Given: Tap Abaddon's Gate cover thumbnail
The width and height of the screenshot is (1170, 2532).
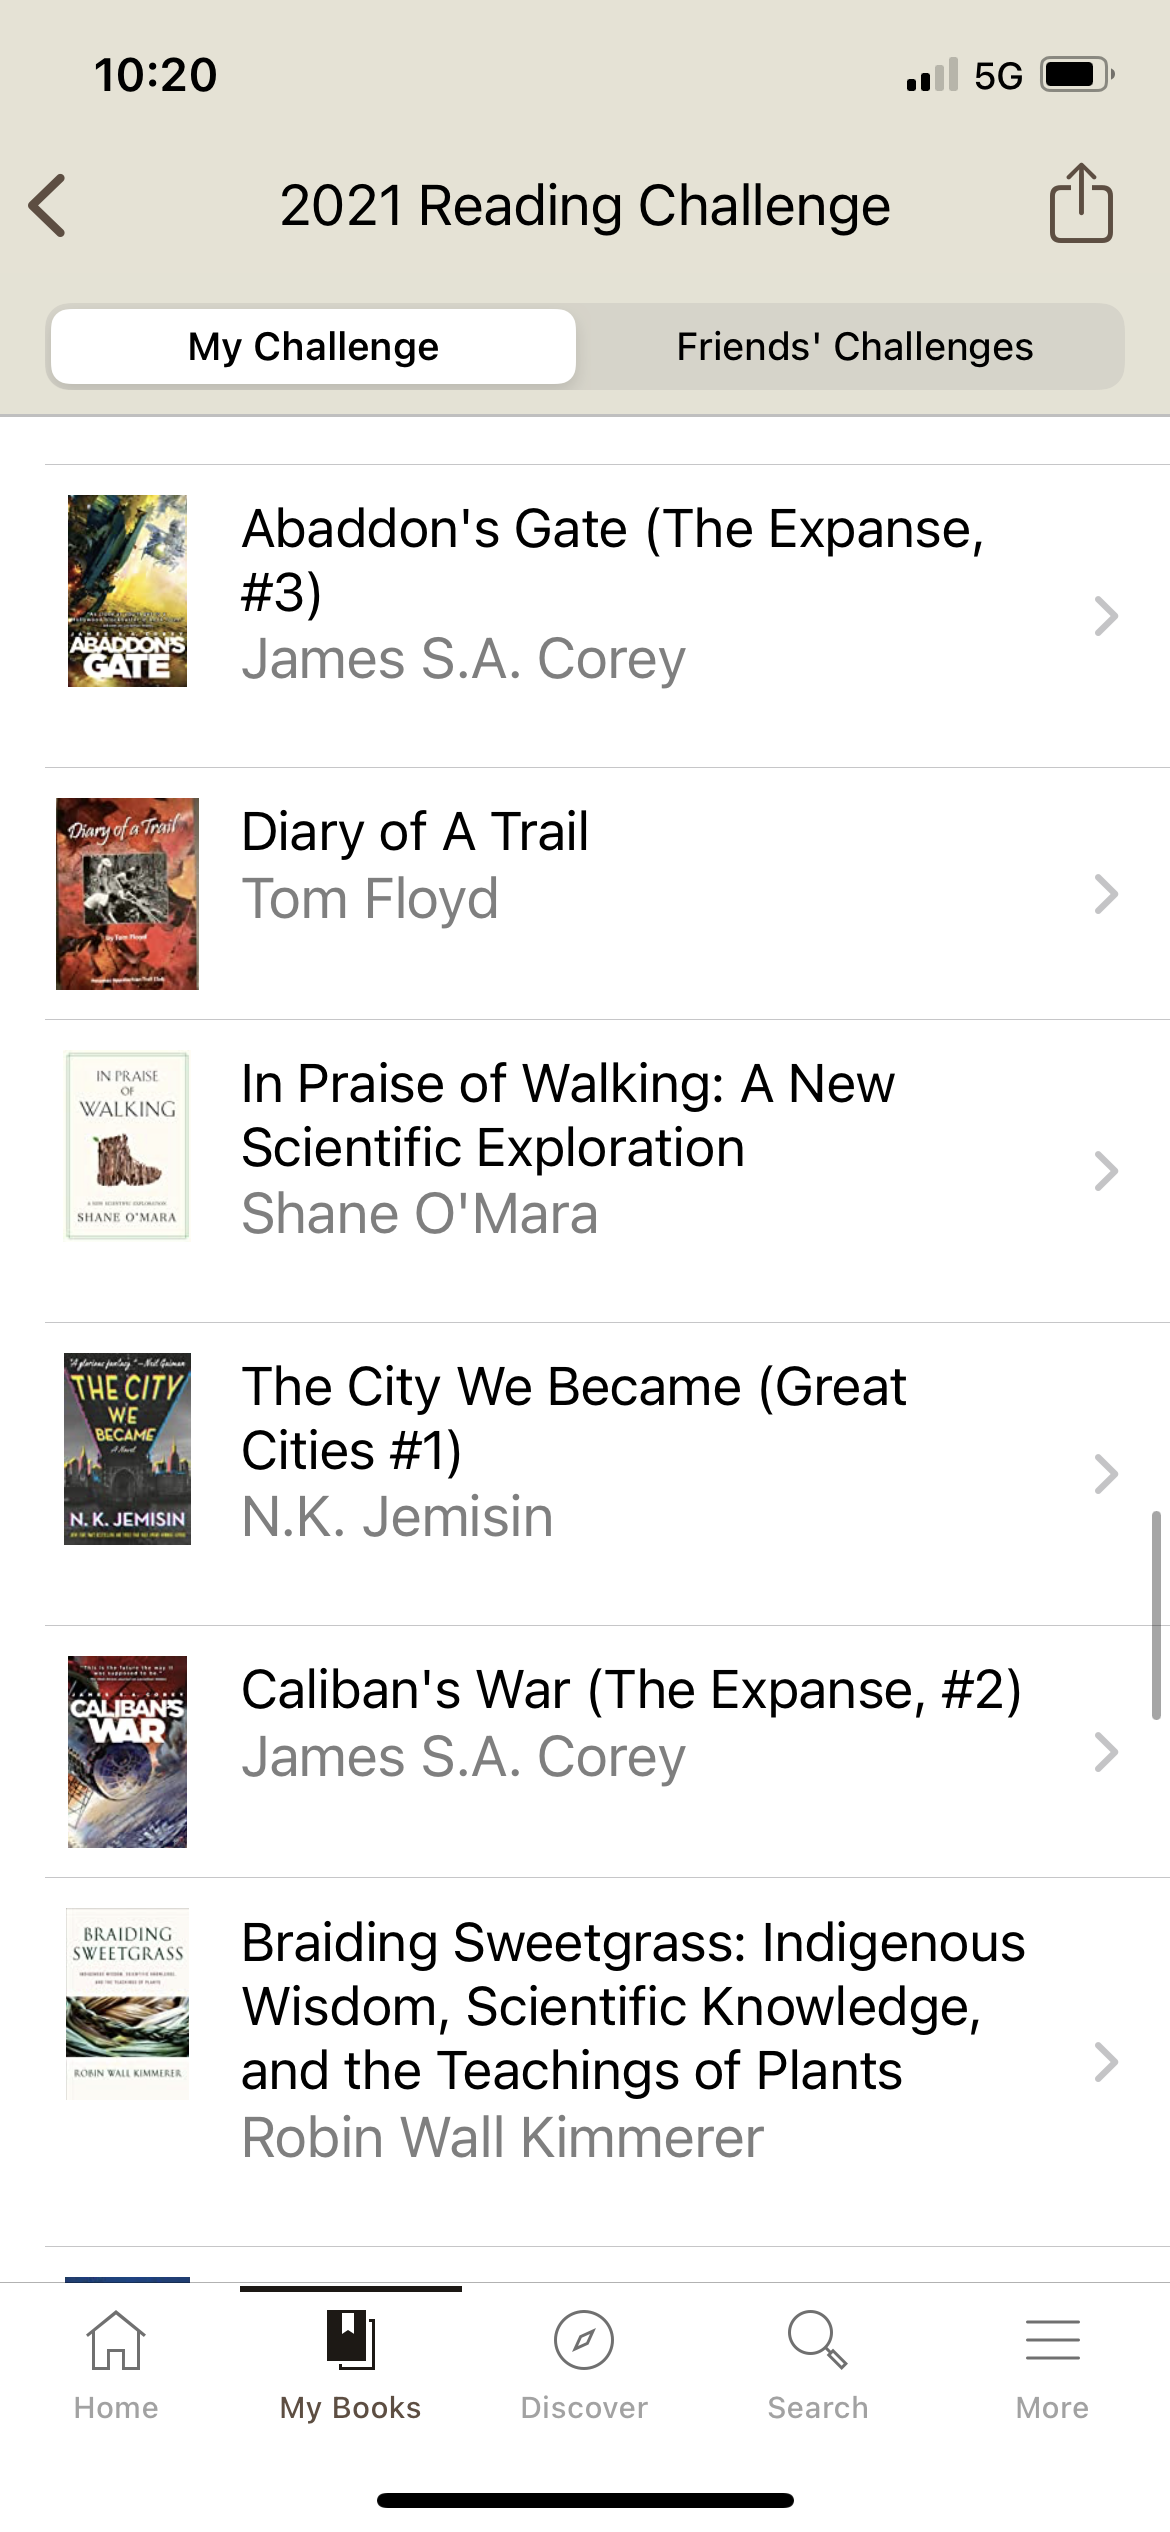Looking at the screenshot, I should 127,591.
